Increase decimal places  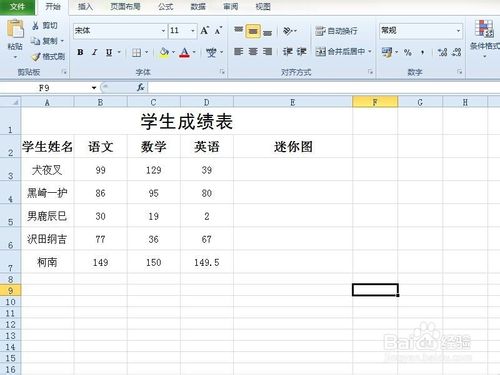pos(442,52)
